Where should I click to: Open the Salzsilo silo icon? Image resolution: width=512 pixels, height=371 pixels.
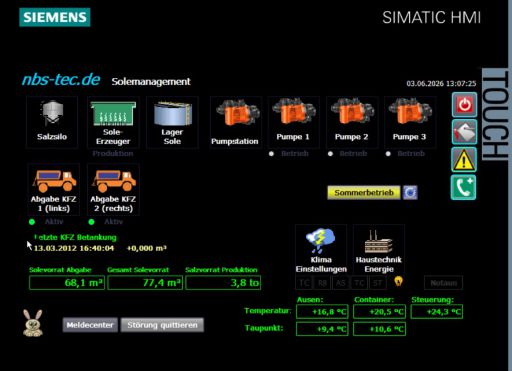point(52,122)
